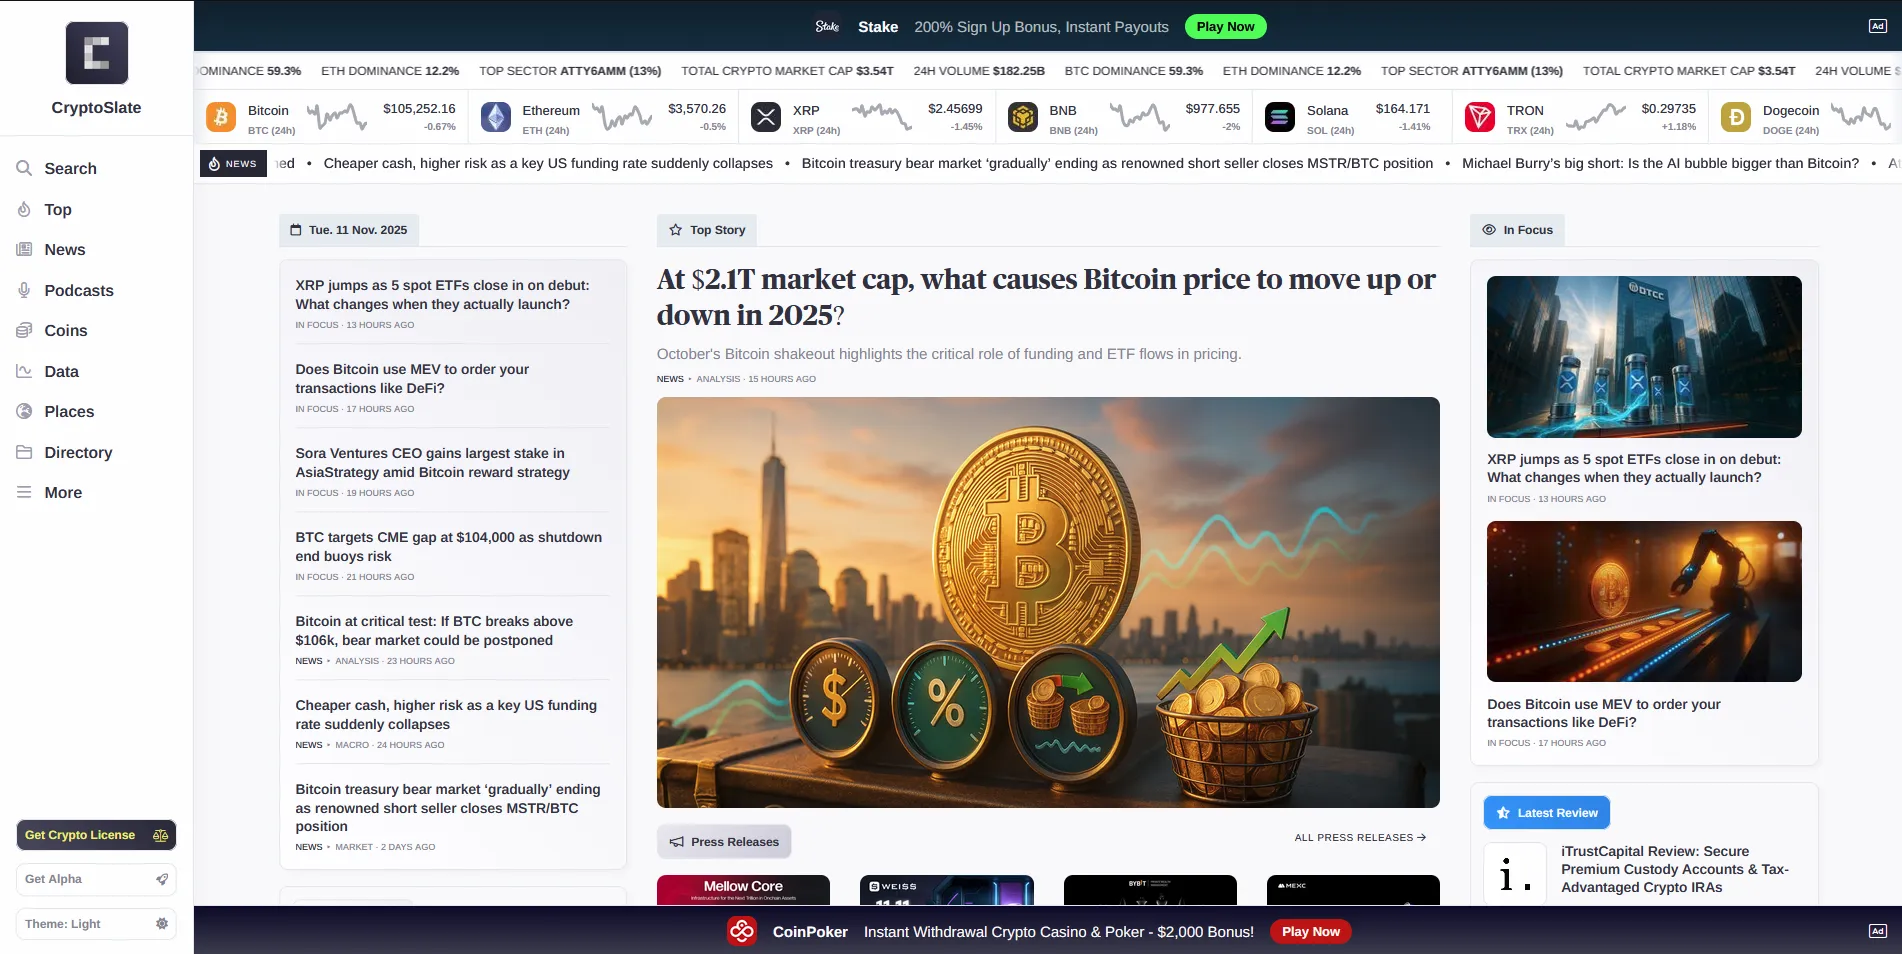1902x954 pixels.
Task: Click the send icon next to Get Alpha
Action: (162, 879)
